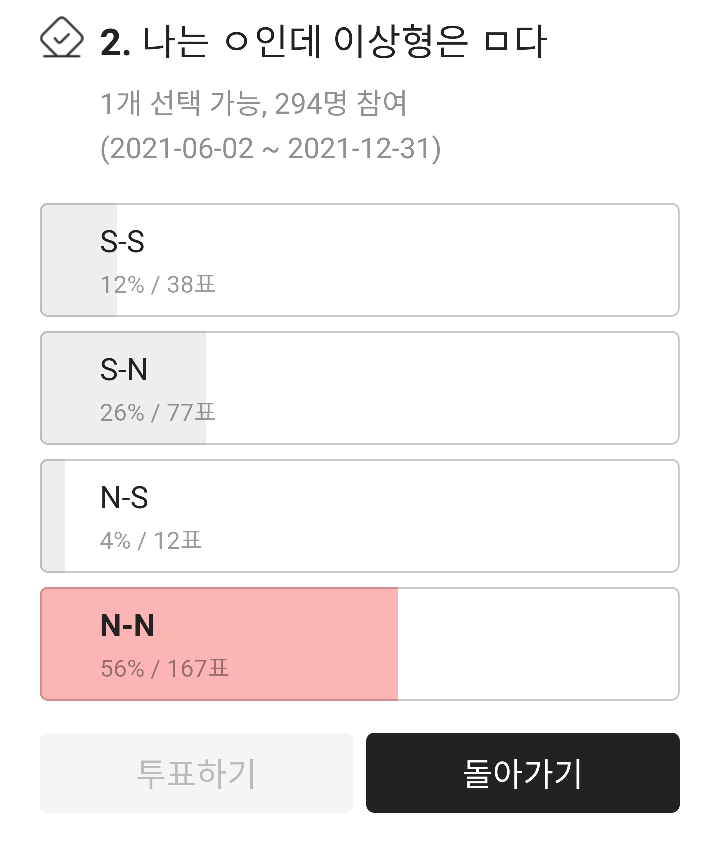Viewport: 720px width, 847px height.
Task: Click the poll checkmark icon beside the title
Action: pyautogui.click(x=61, y=39)
